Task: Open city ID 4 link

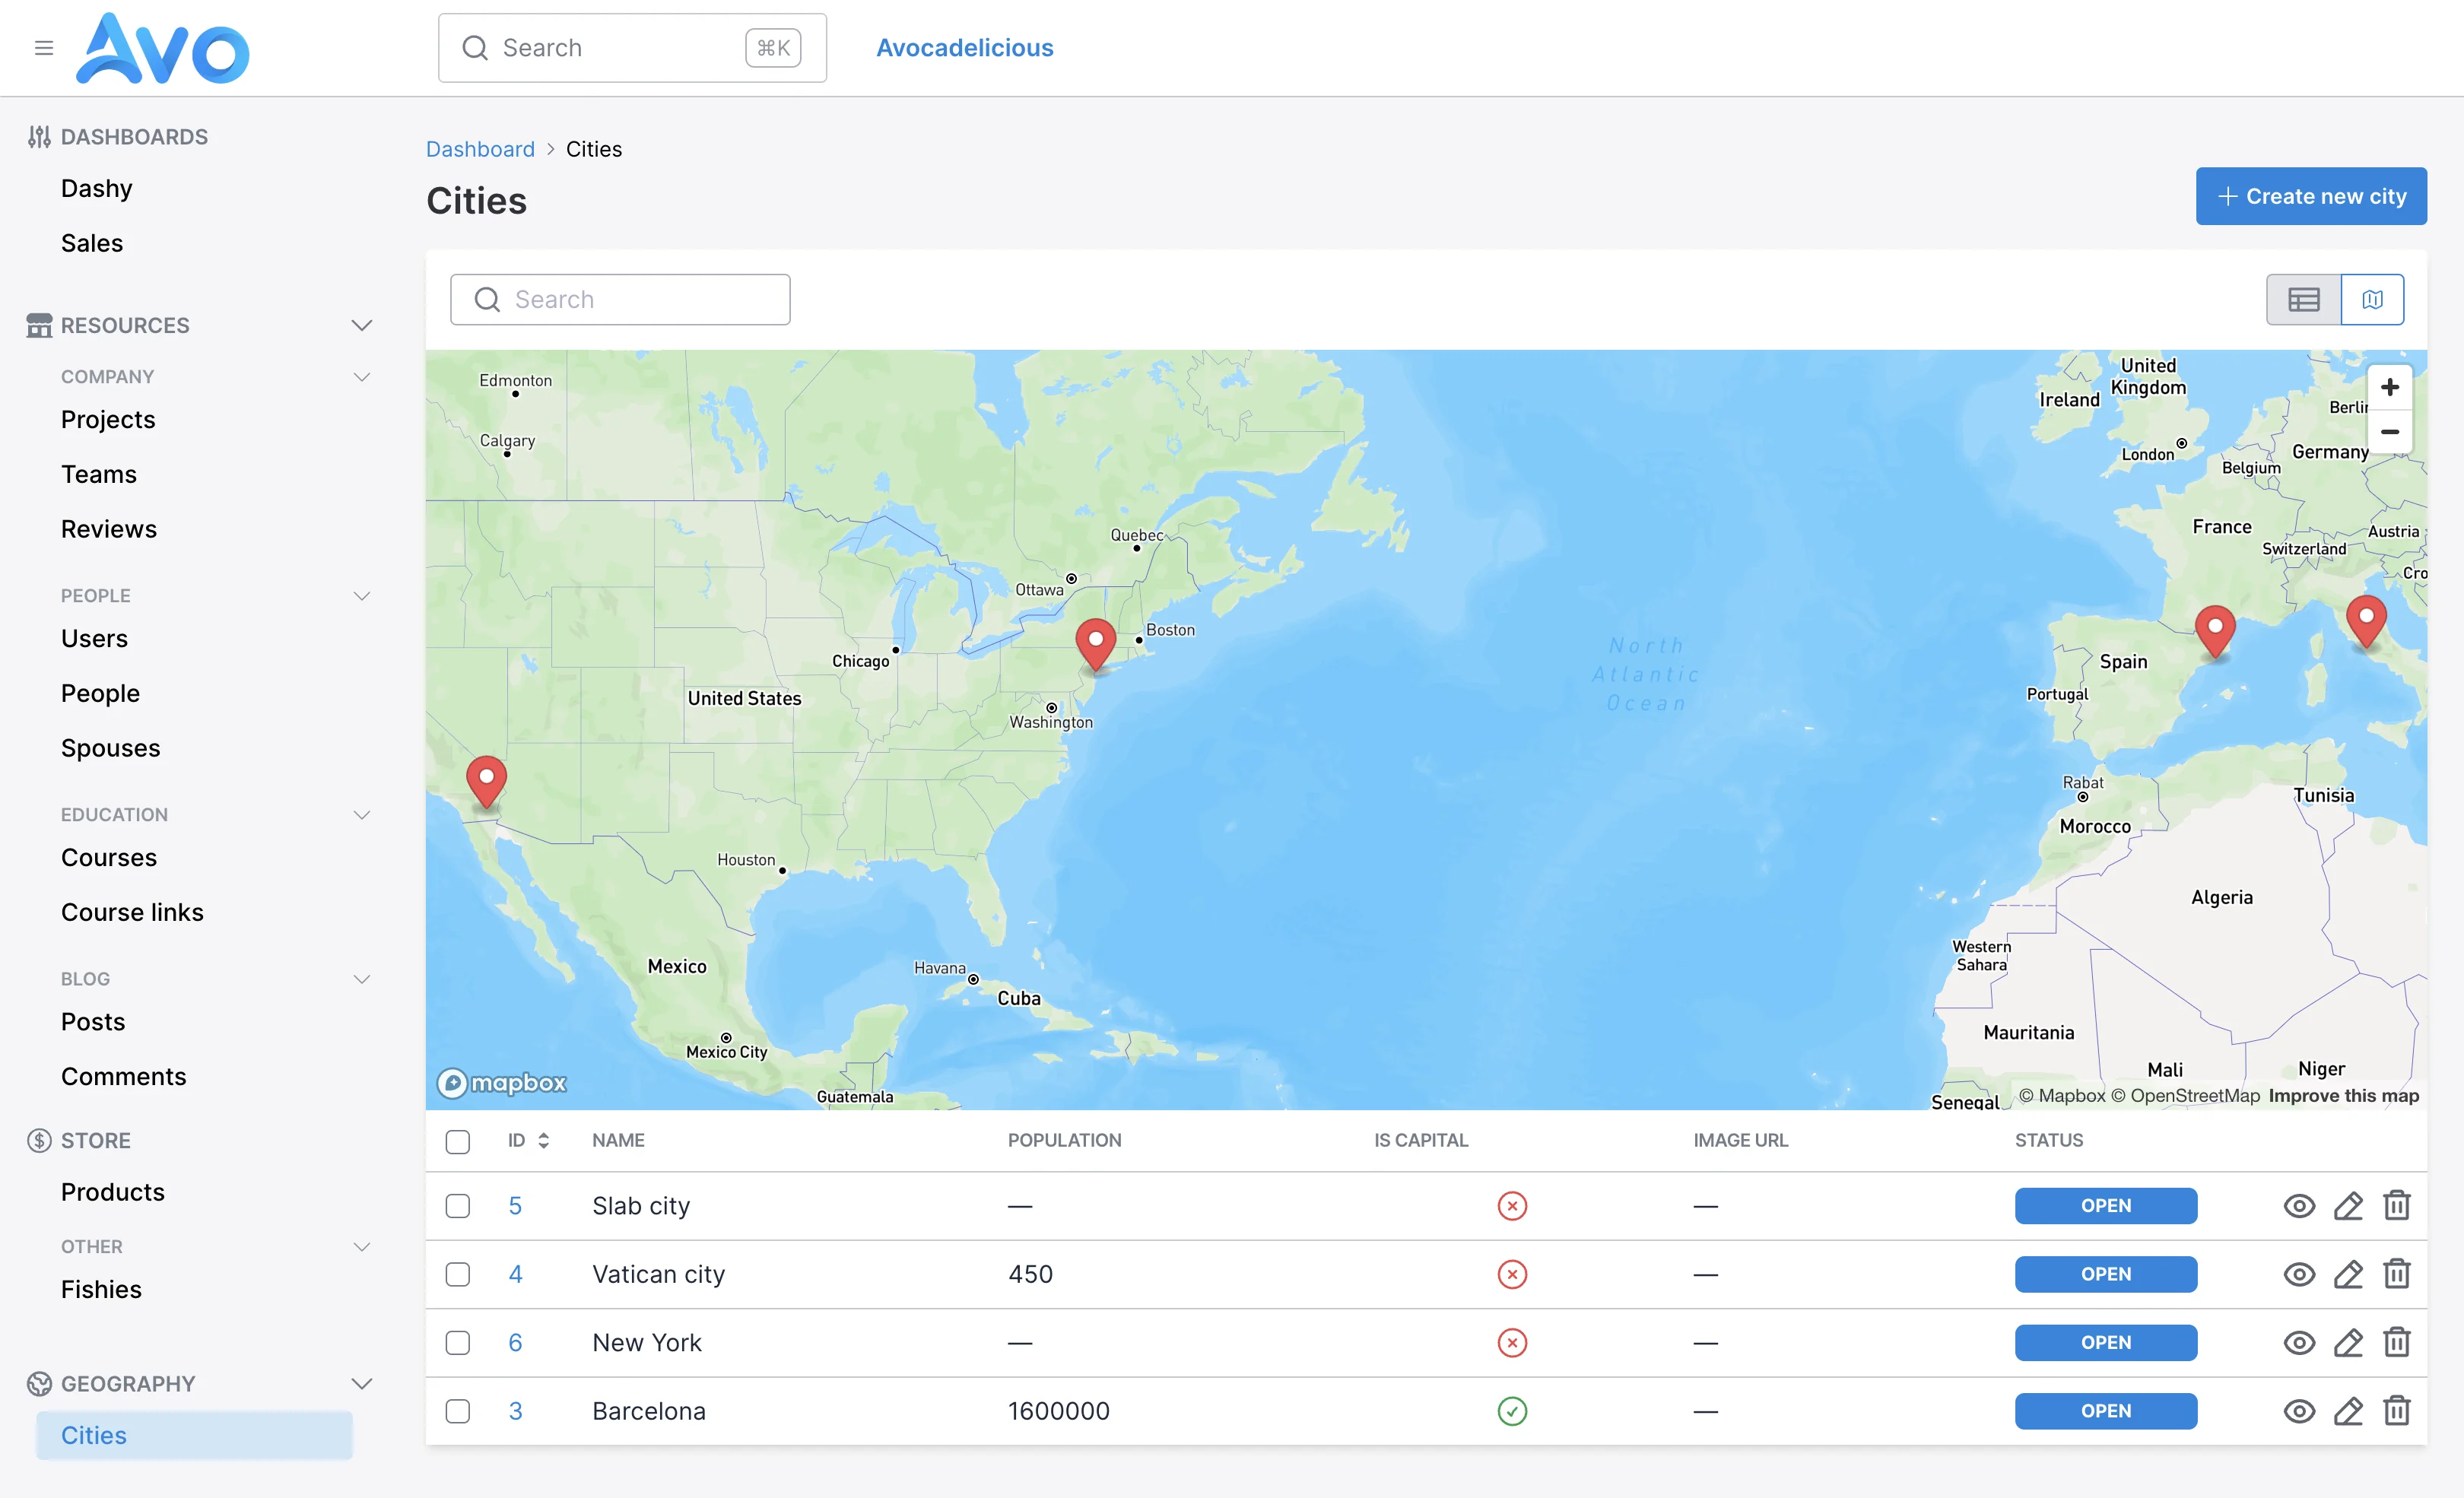Action: pyautogui.click(x=515, y=1274)
